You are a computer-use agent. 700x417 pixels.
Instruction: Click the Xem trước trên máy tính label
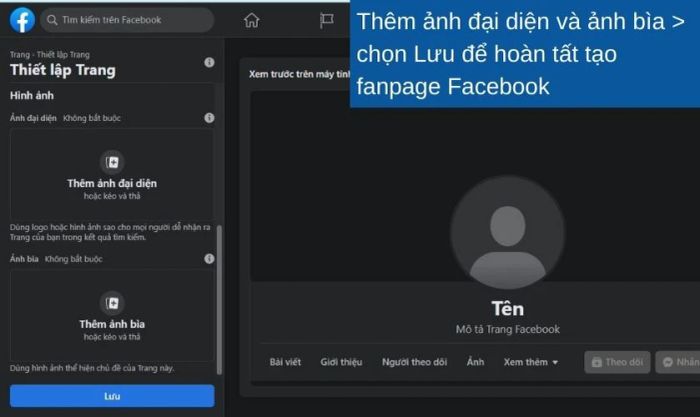click(300, 74)
